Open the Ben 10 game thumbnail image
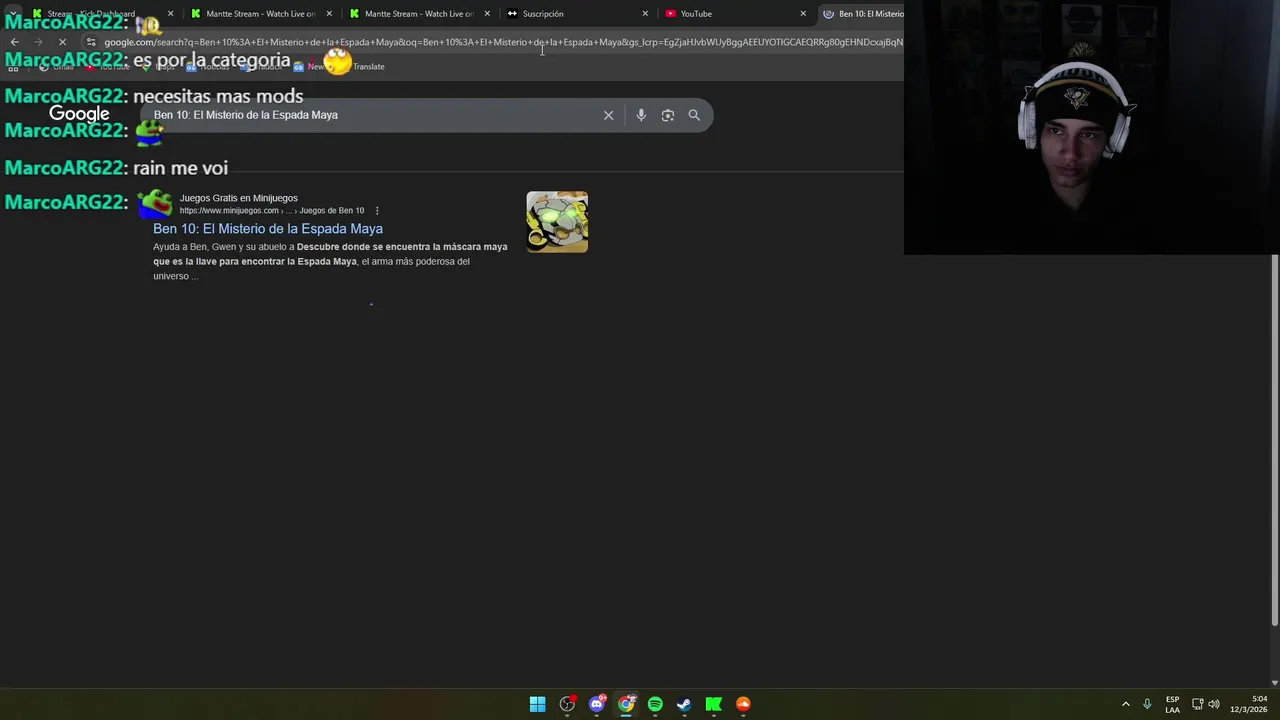The height and width of the screenshot is (720, 1280). tap(557, 222)
